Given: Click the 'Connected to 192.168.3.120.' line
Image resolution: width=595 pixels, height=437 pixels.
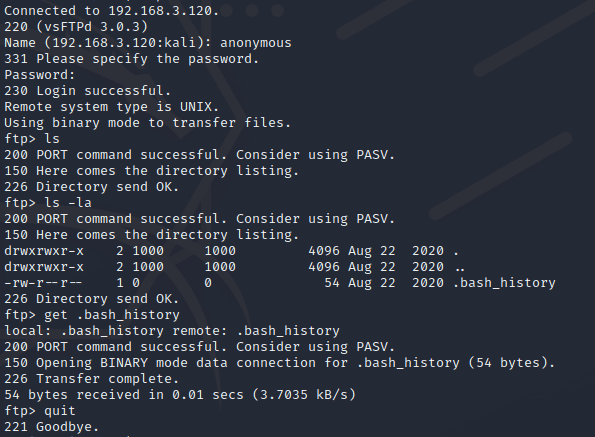Looking at the screenshot, I should click(x=112, y=11).
